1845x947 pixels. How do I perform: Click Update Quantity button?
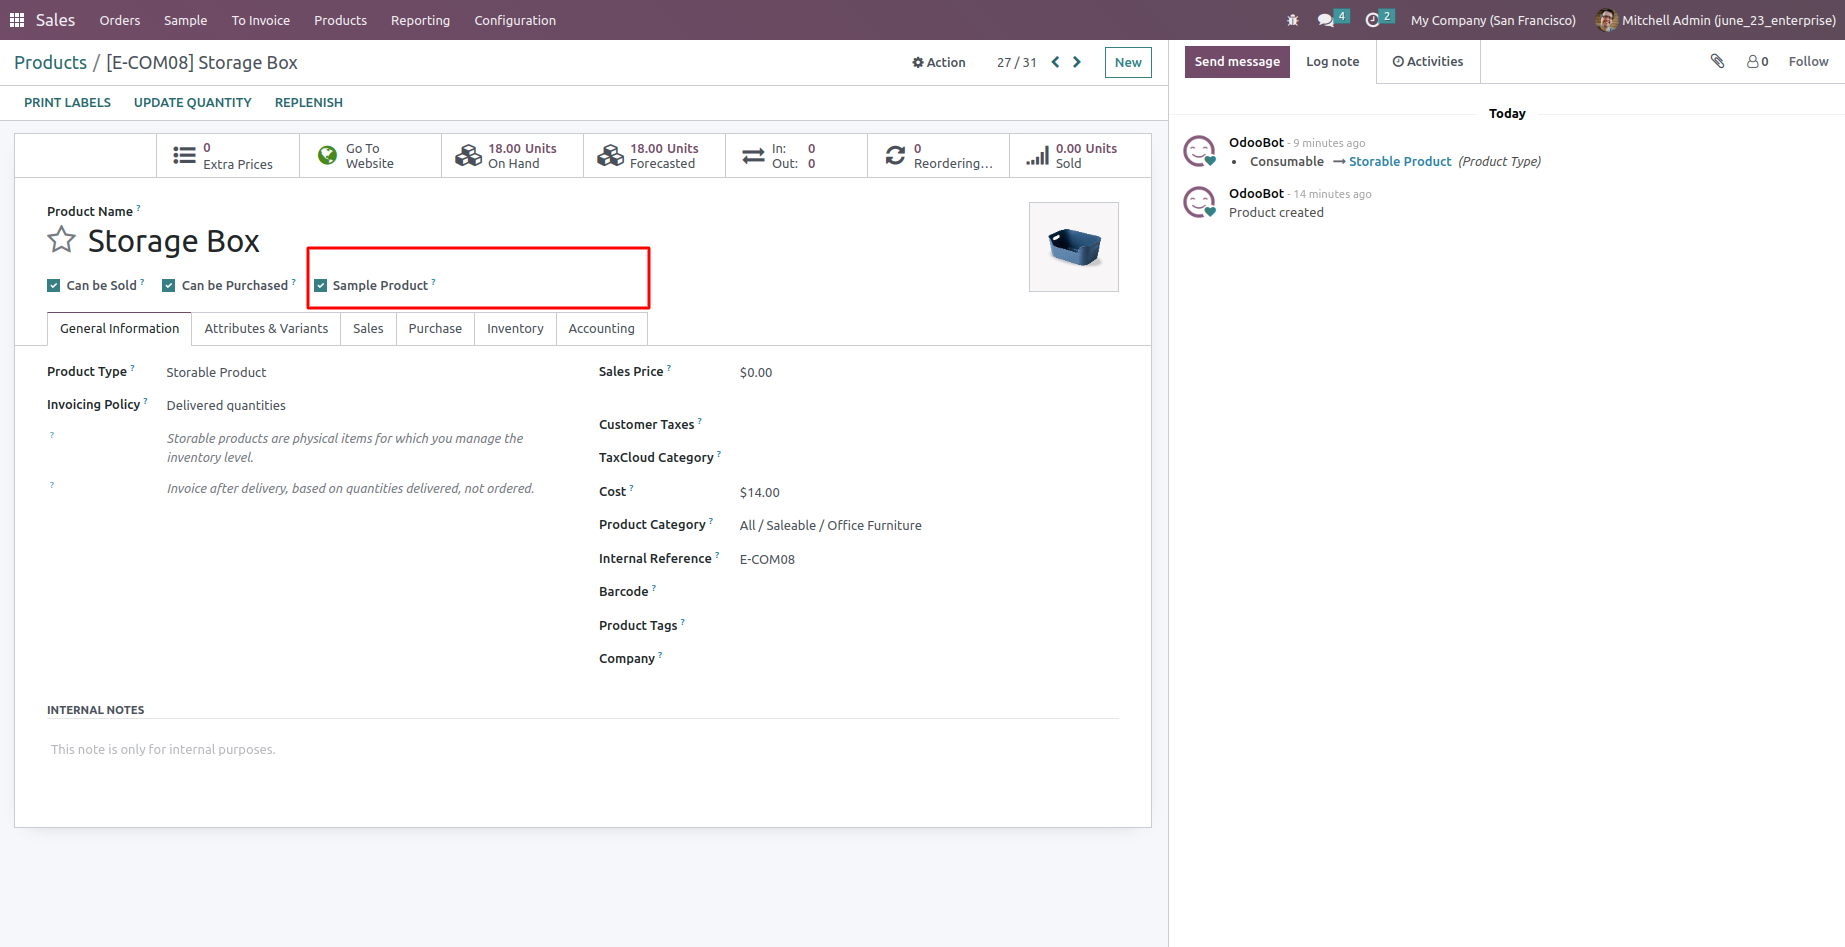(193, 103)
